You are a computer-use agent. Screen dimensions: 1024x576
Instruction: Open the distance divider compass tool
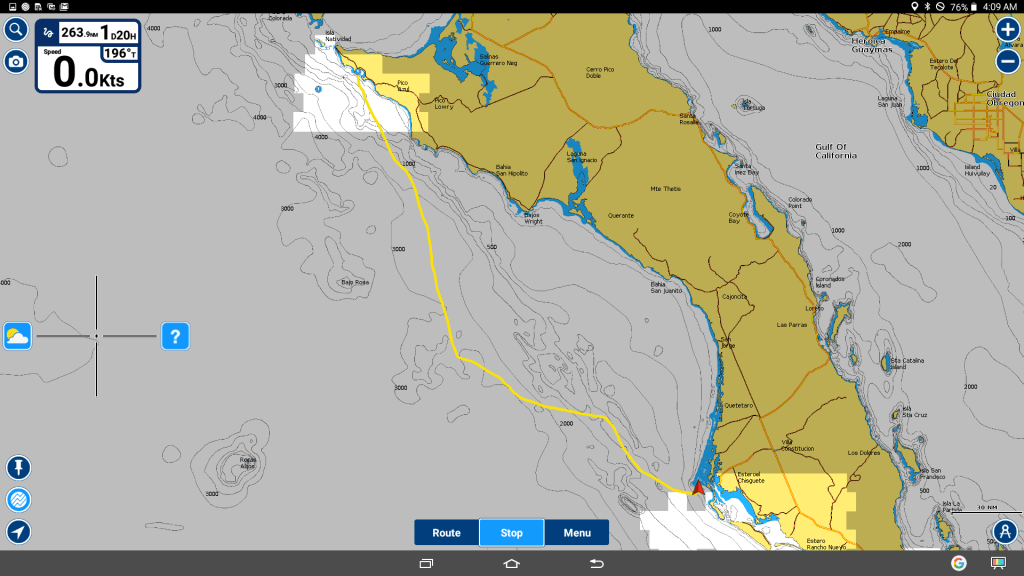[x=1006, y=532]
